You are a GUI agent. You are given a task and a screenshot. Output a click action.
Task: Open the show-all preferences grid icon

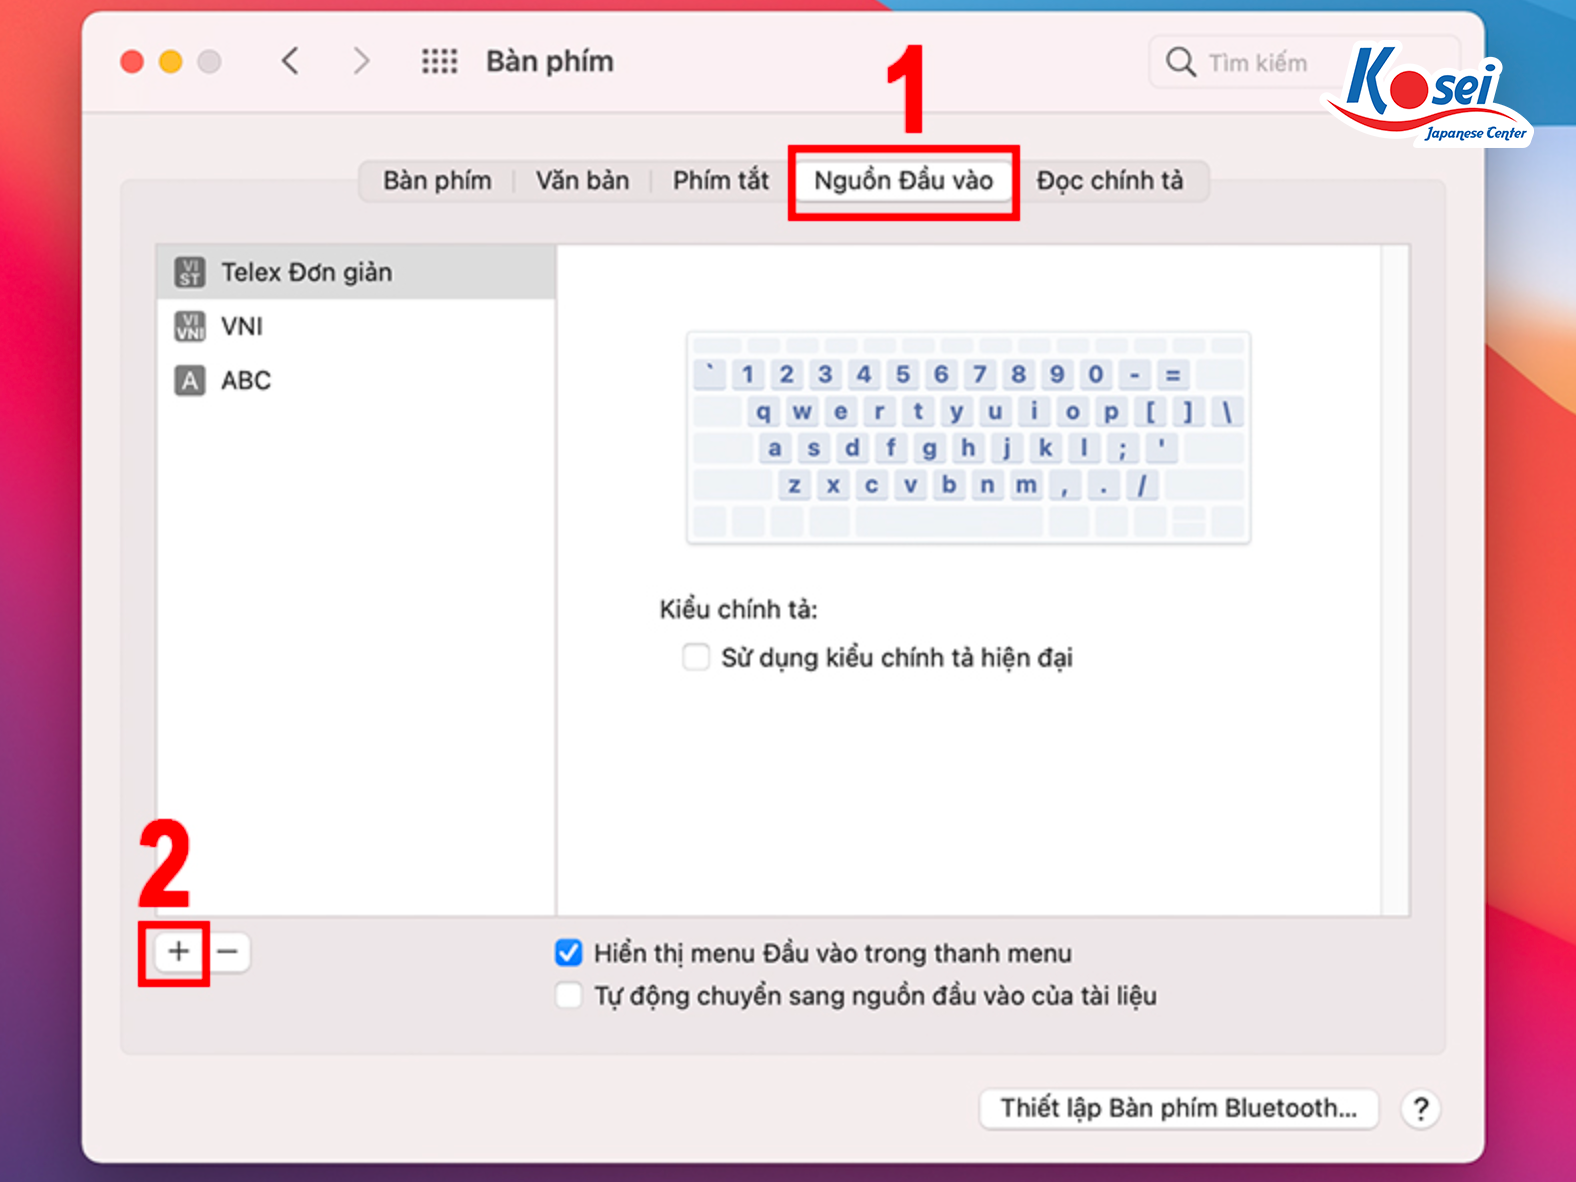(439, 61)
